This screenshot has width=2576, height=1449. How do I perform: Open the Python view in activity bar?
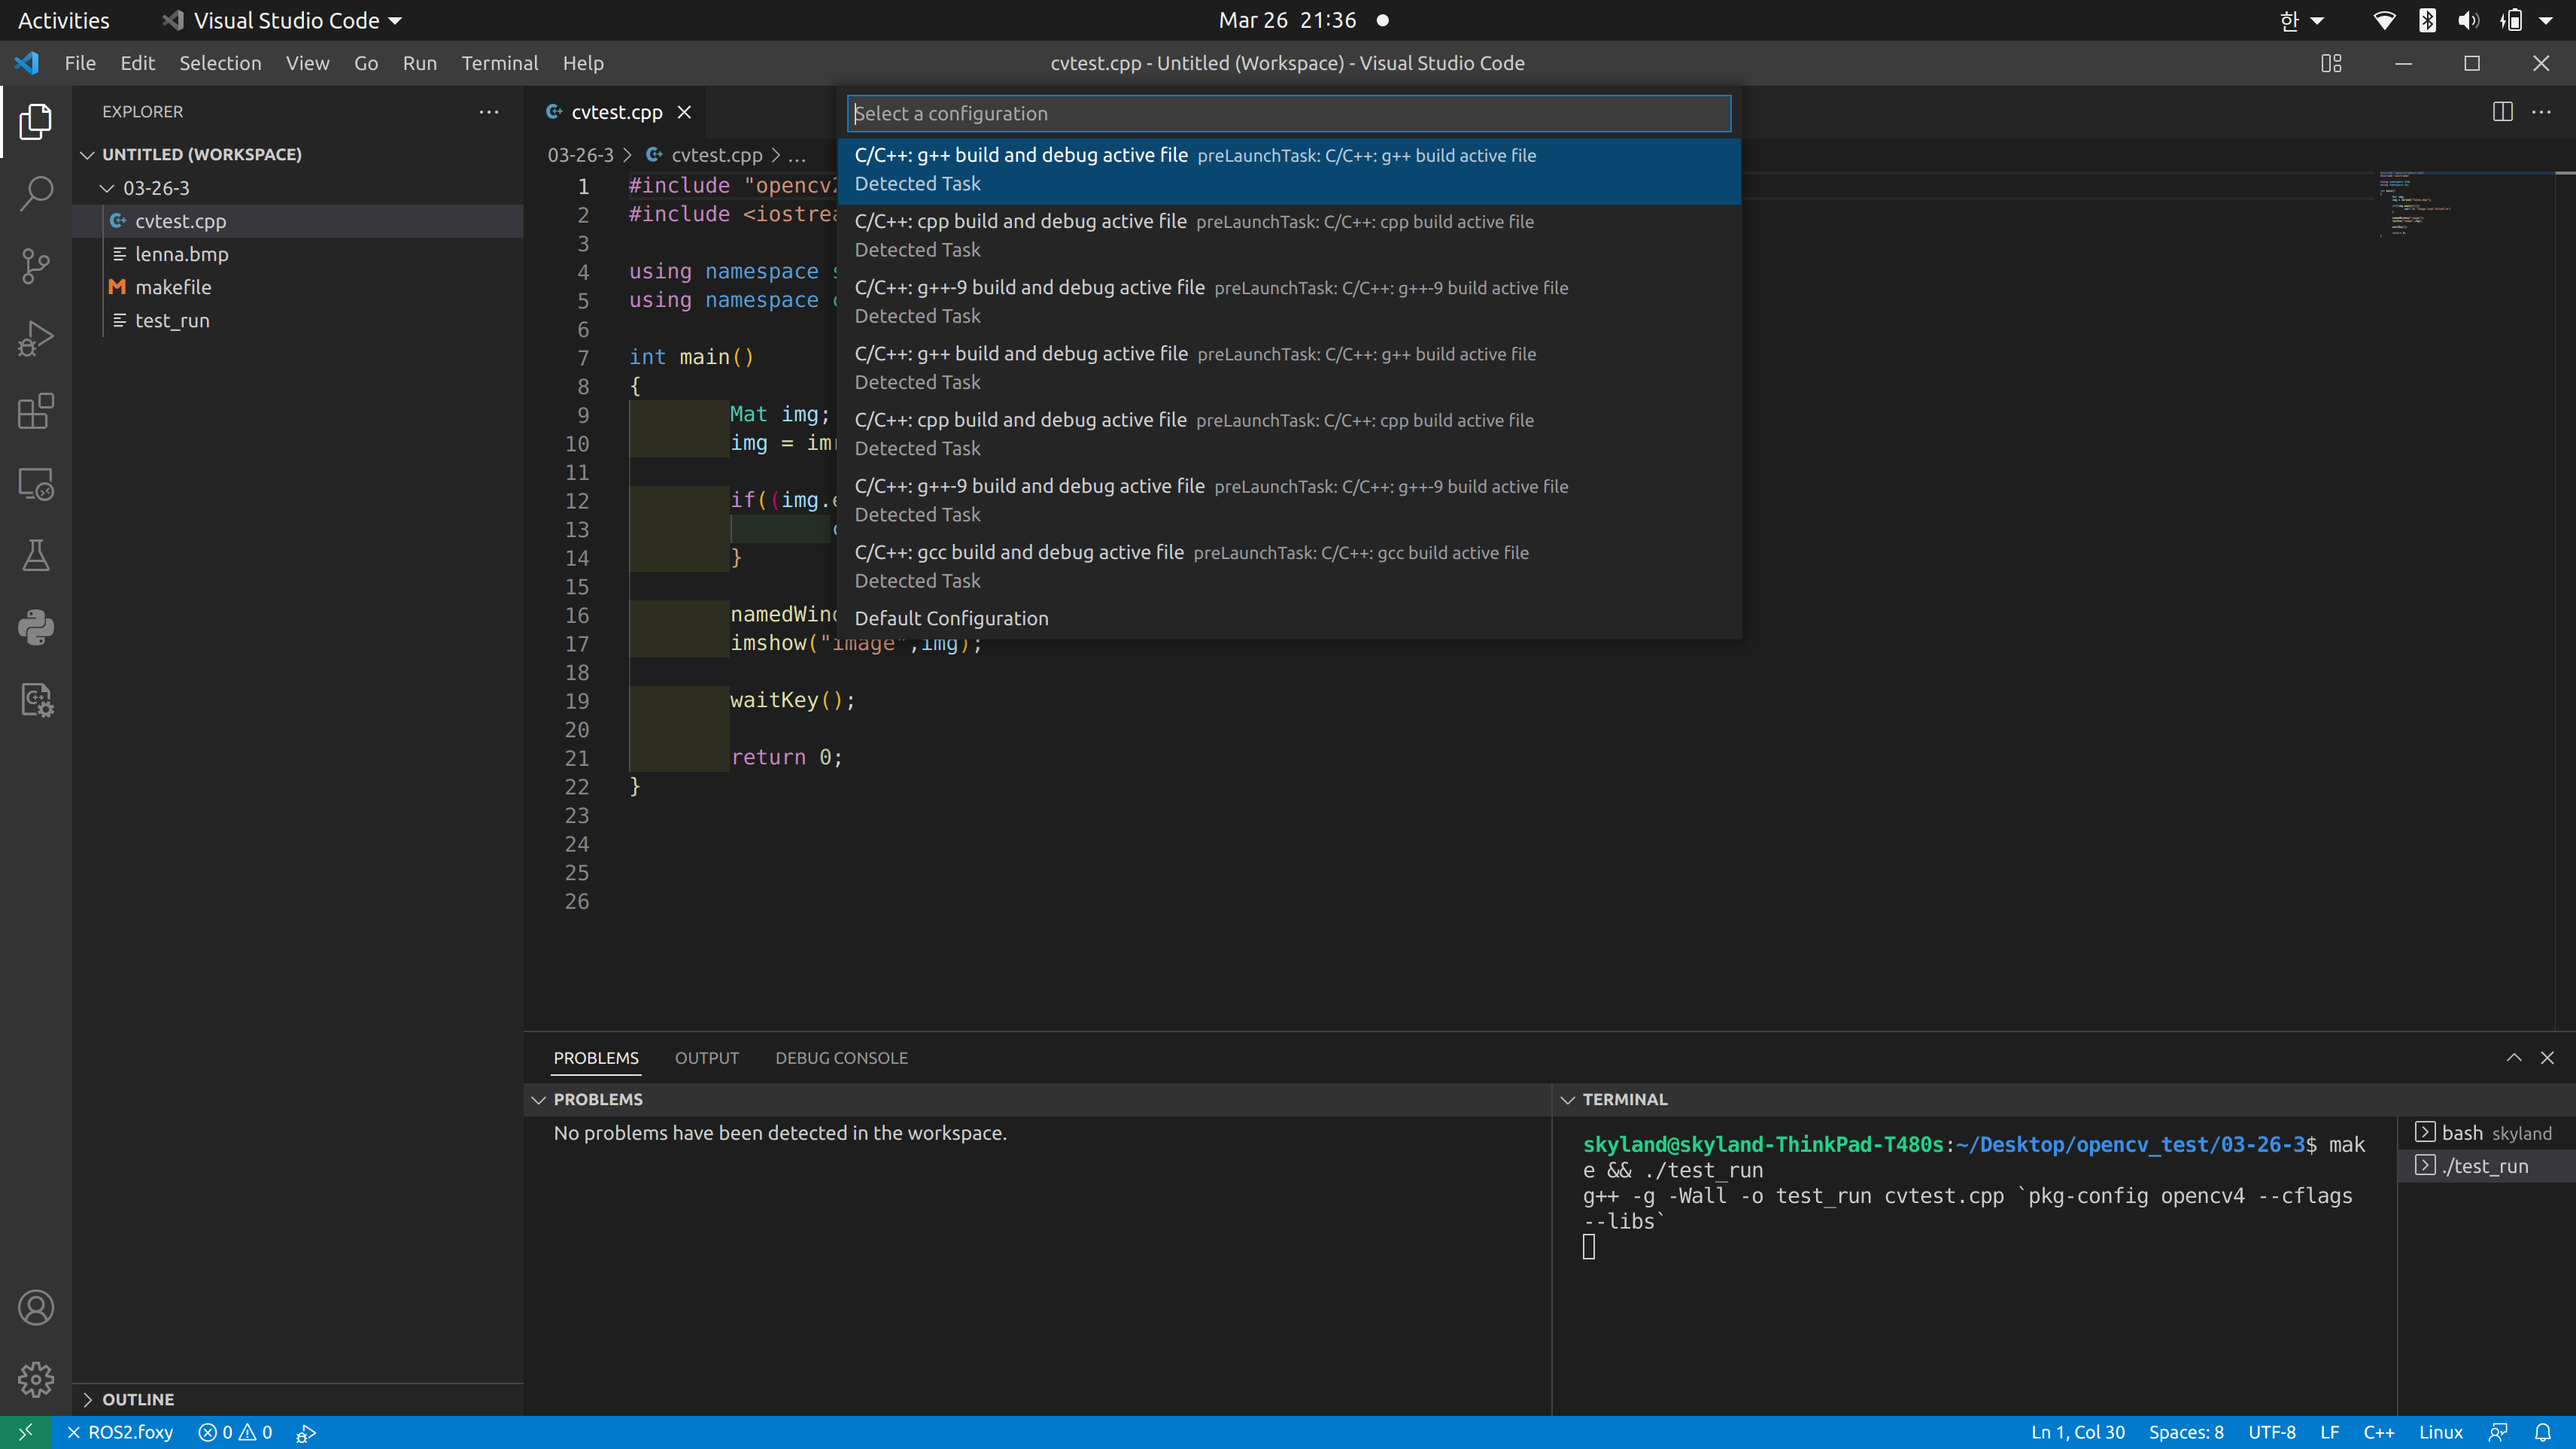click(x=36, y=628)
